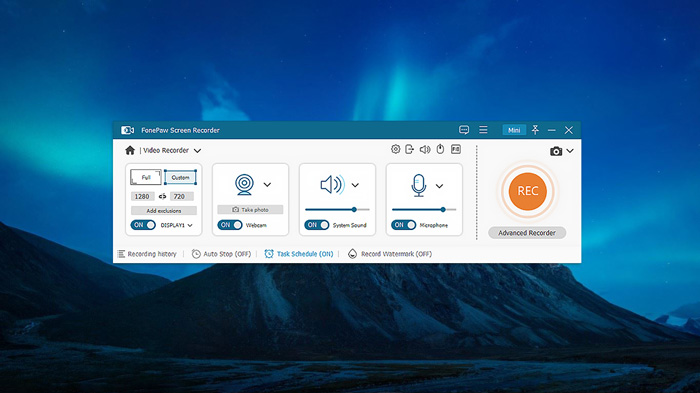Disable the System Sound switch
The image size is (700, 393).
(317, 225)
